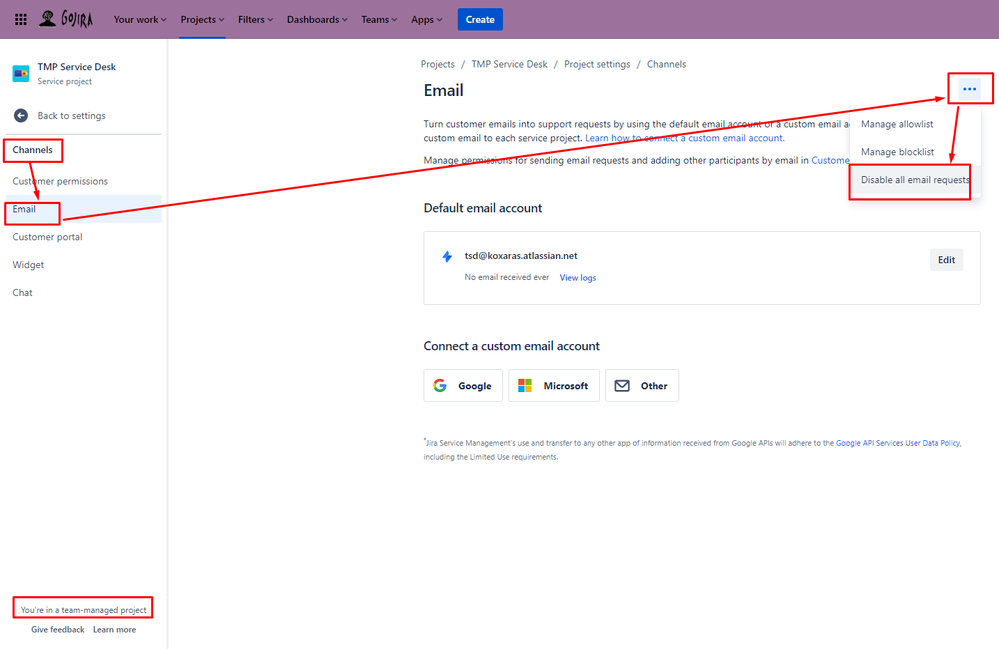The height and width of the screenshot is (649, 999).
Task: Go to Projects breadcrumb
Action: tap(438, 64)
